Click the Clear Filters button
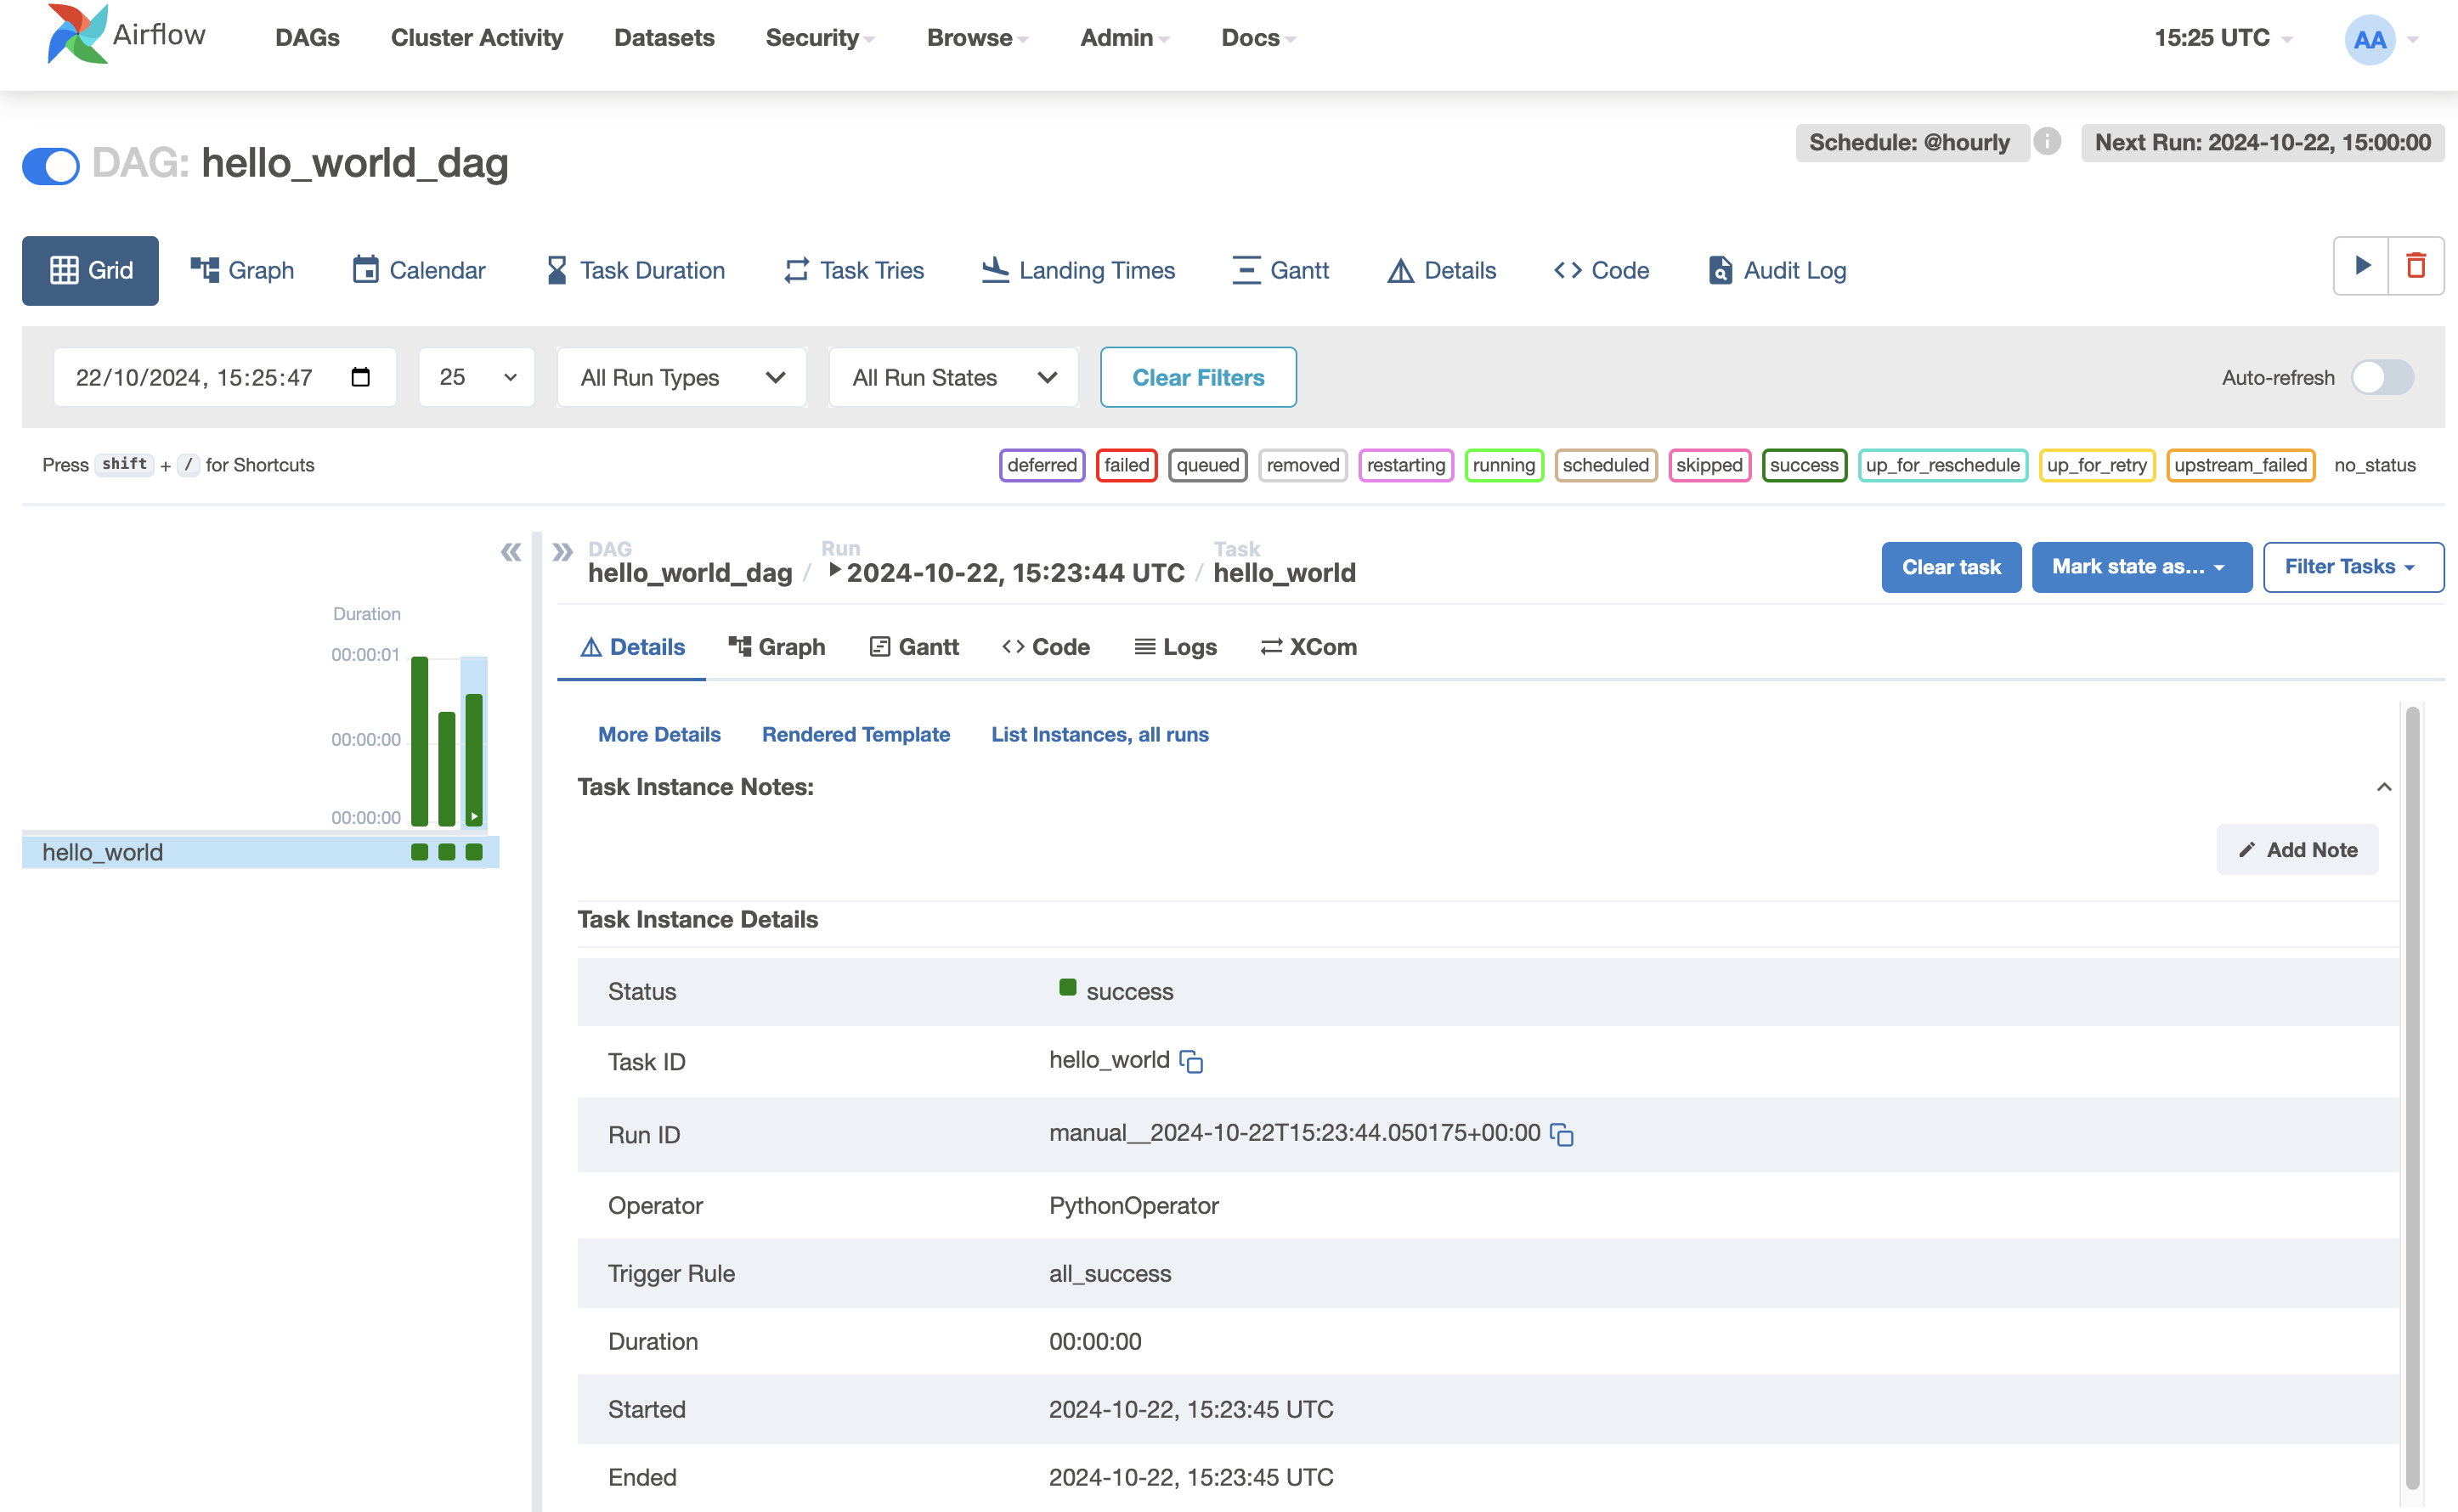This screenshot has width=2458, height=1512. pyautogui.click(x=1198, y=377)
